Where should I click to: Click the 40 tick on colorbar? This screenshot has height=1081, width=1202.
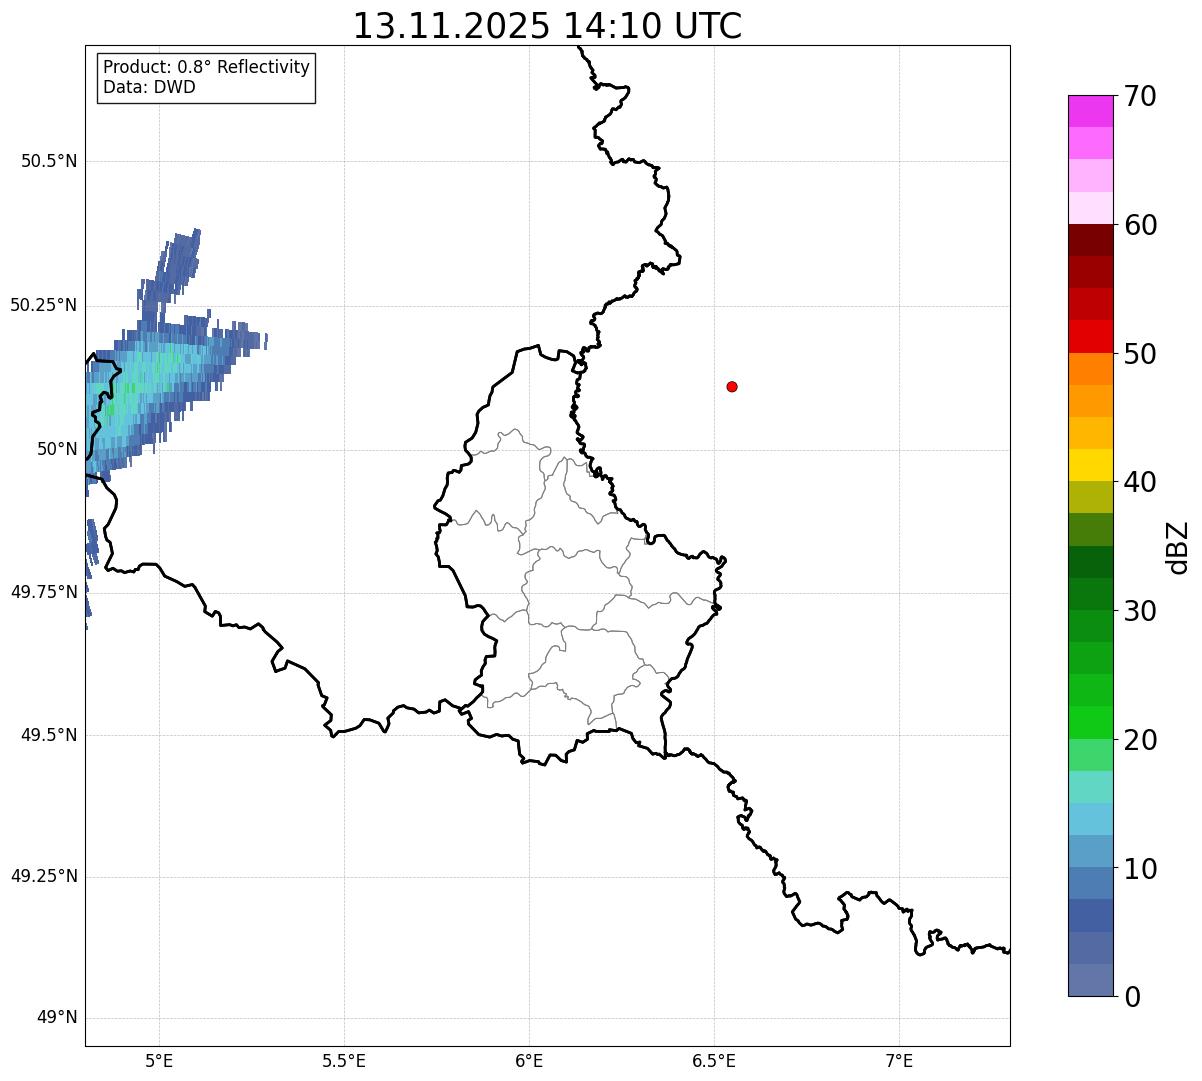click(x=1140, y=482)
